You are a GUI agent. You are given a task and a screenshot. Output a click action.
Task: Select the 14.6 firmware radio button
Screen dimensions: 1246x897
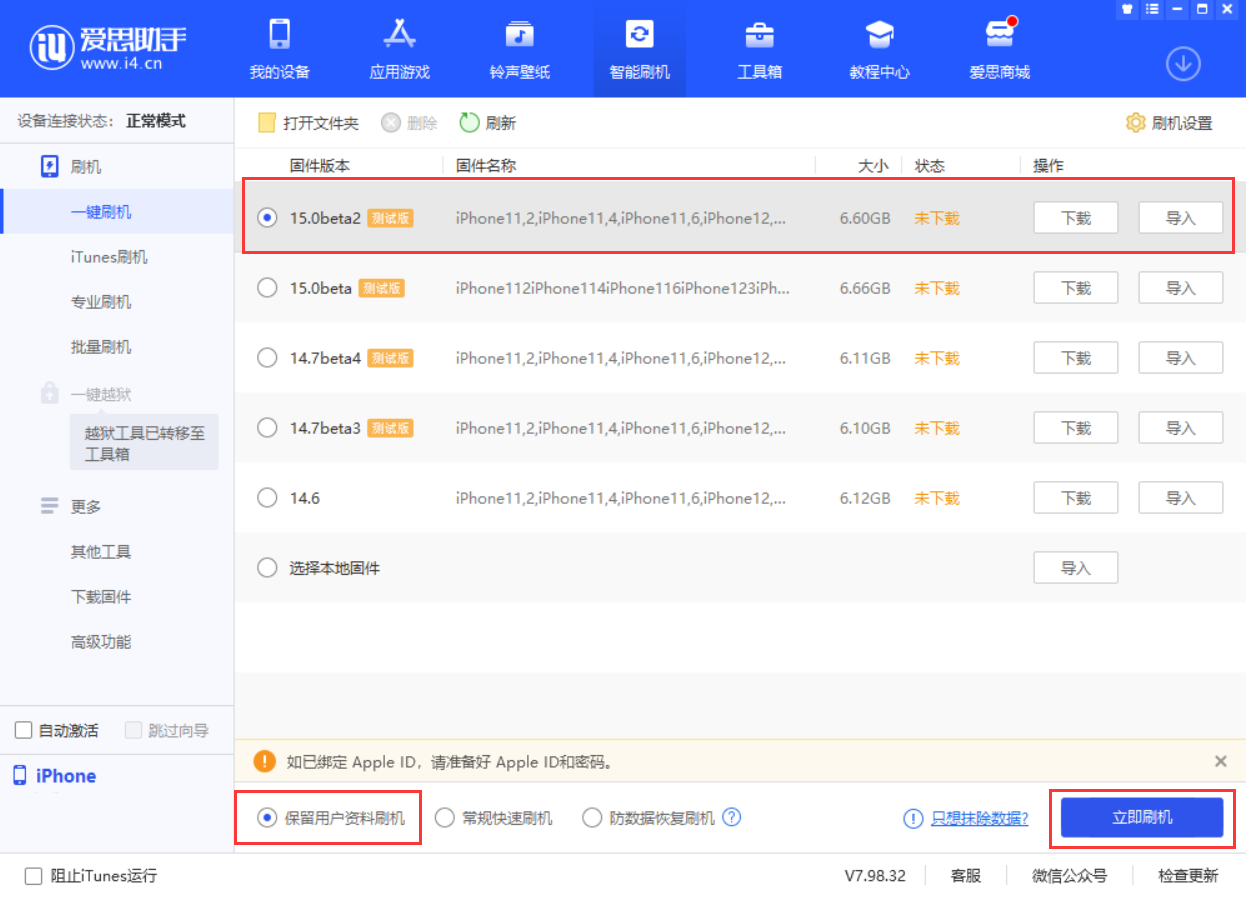click(267, 498)
